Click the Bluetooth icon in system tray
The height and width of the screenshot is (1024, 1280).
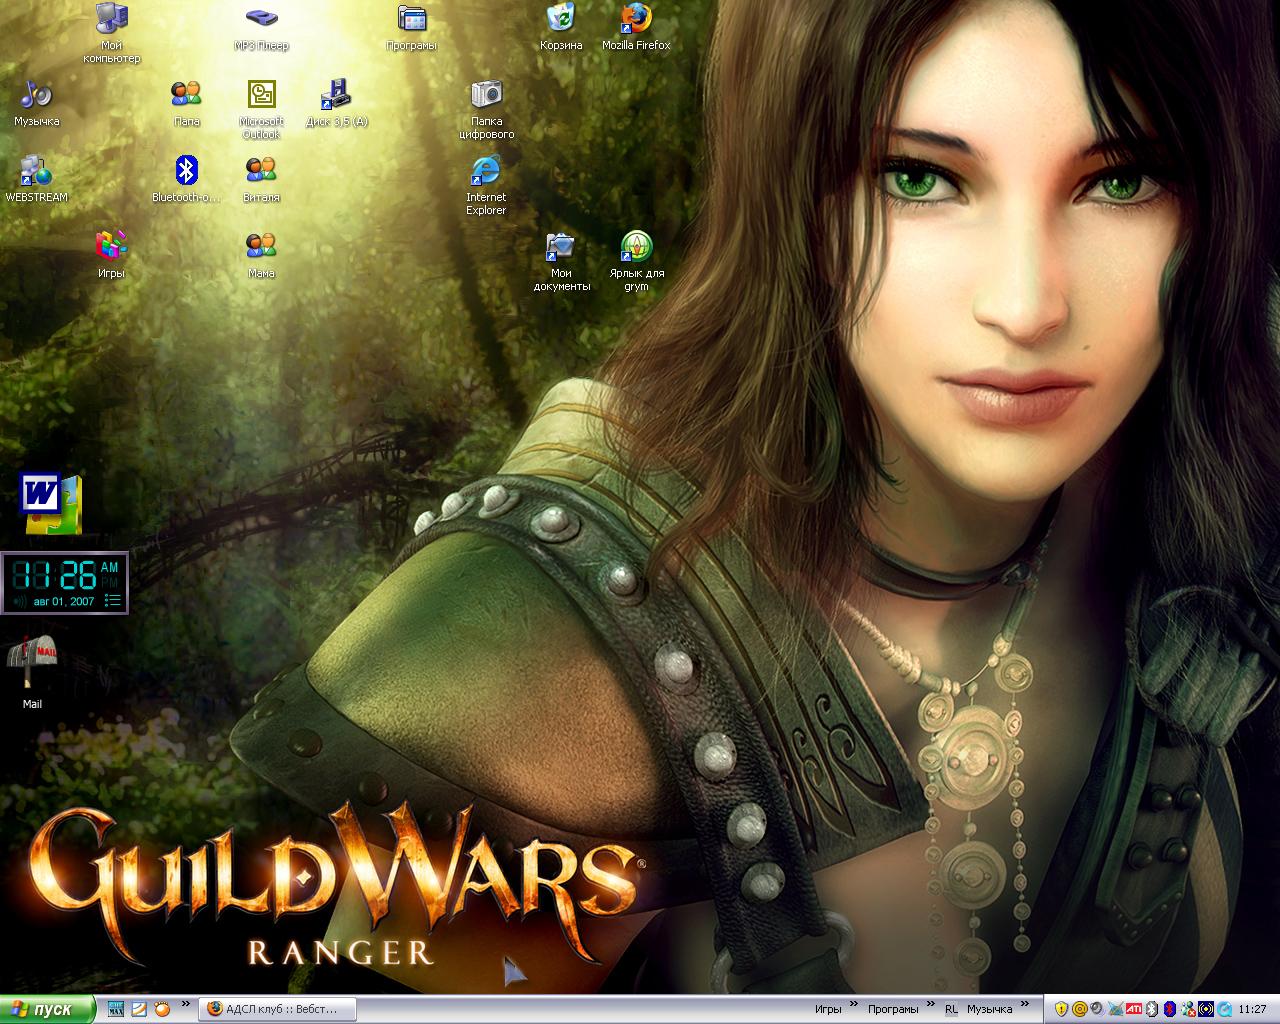click(x=1170, y=1009)
